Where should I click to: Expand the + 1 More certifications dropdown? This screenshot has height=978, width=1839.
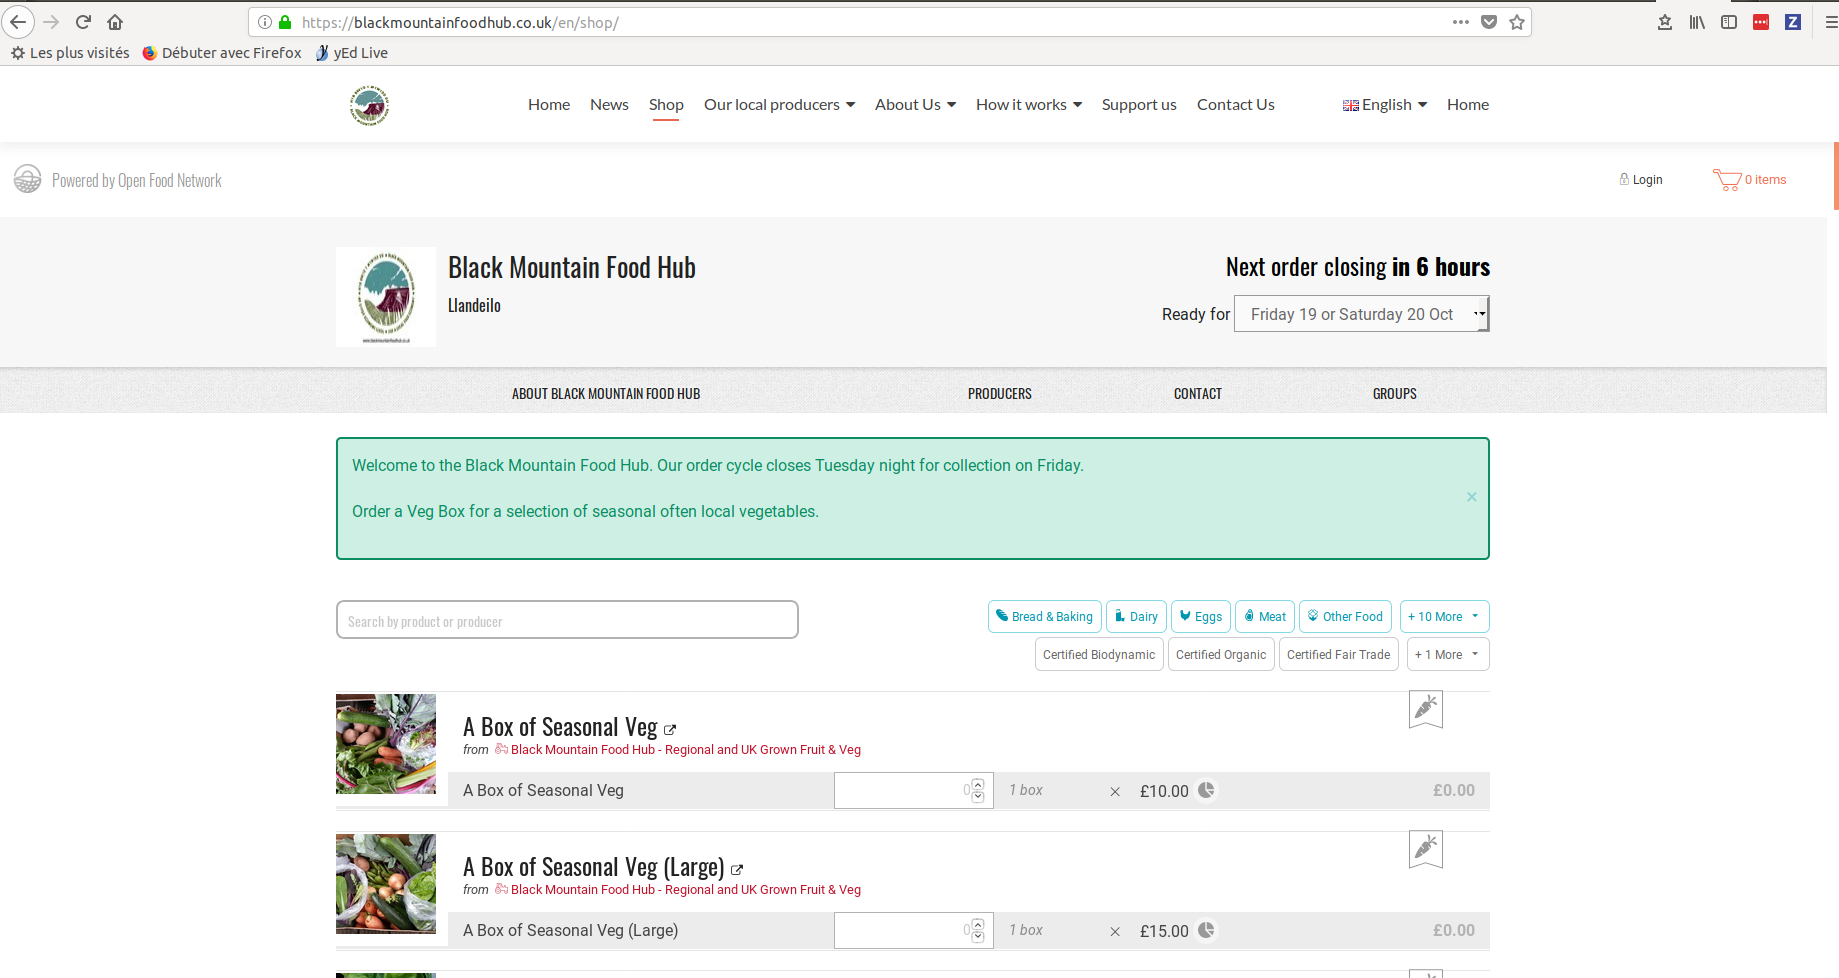[x=1448, y=655]
